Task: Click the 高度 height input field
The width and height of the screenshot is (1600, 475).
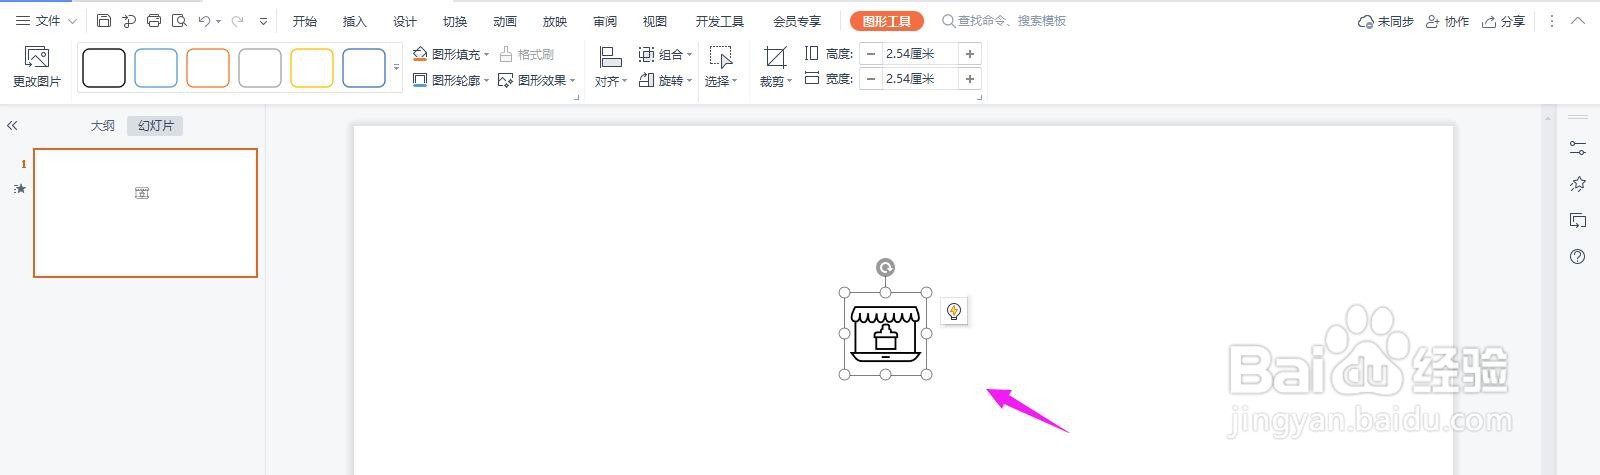Action: coord(919,54)
